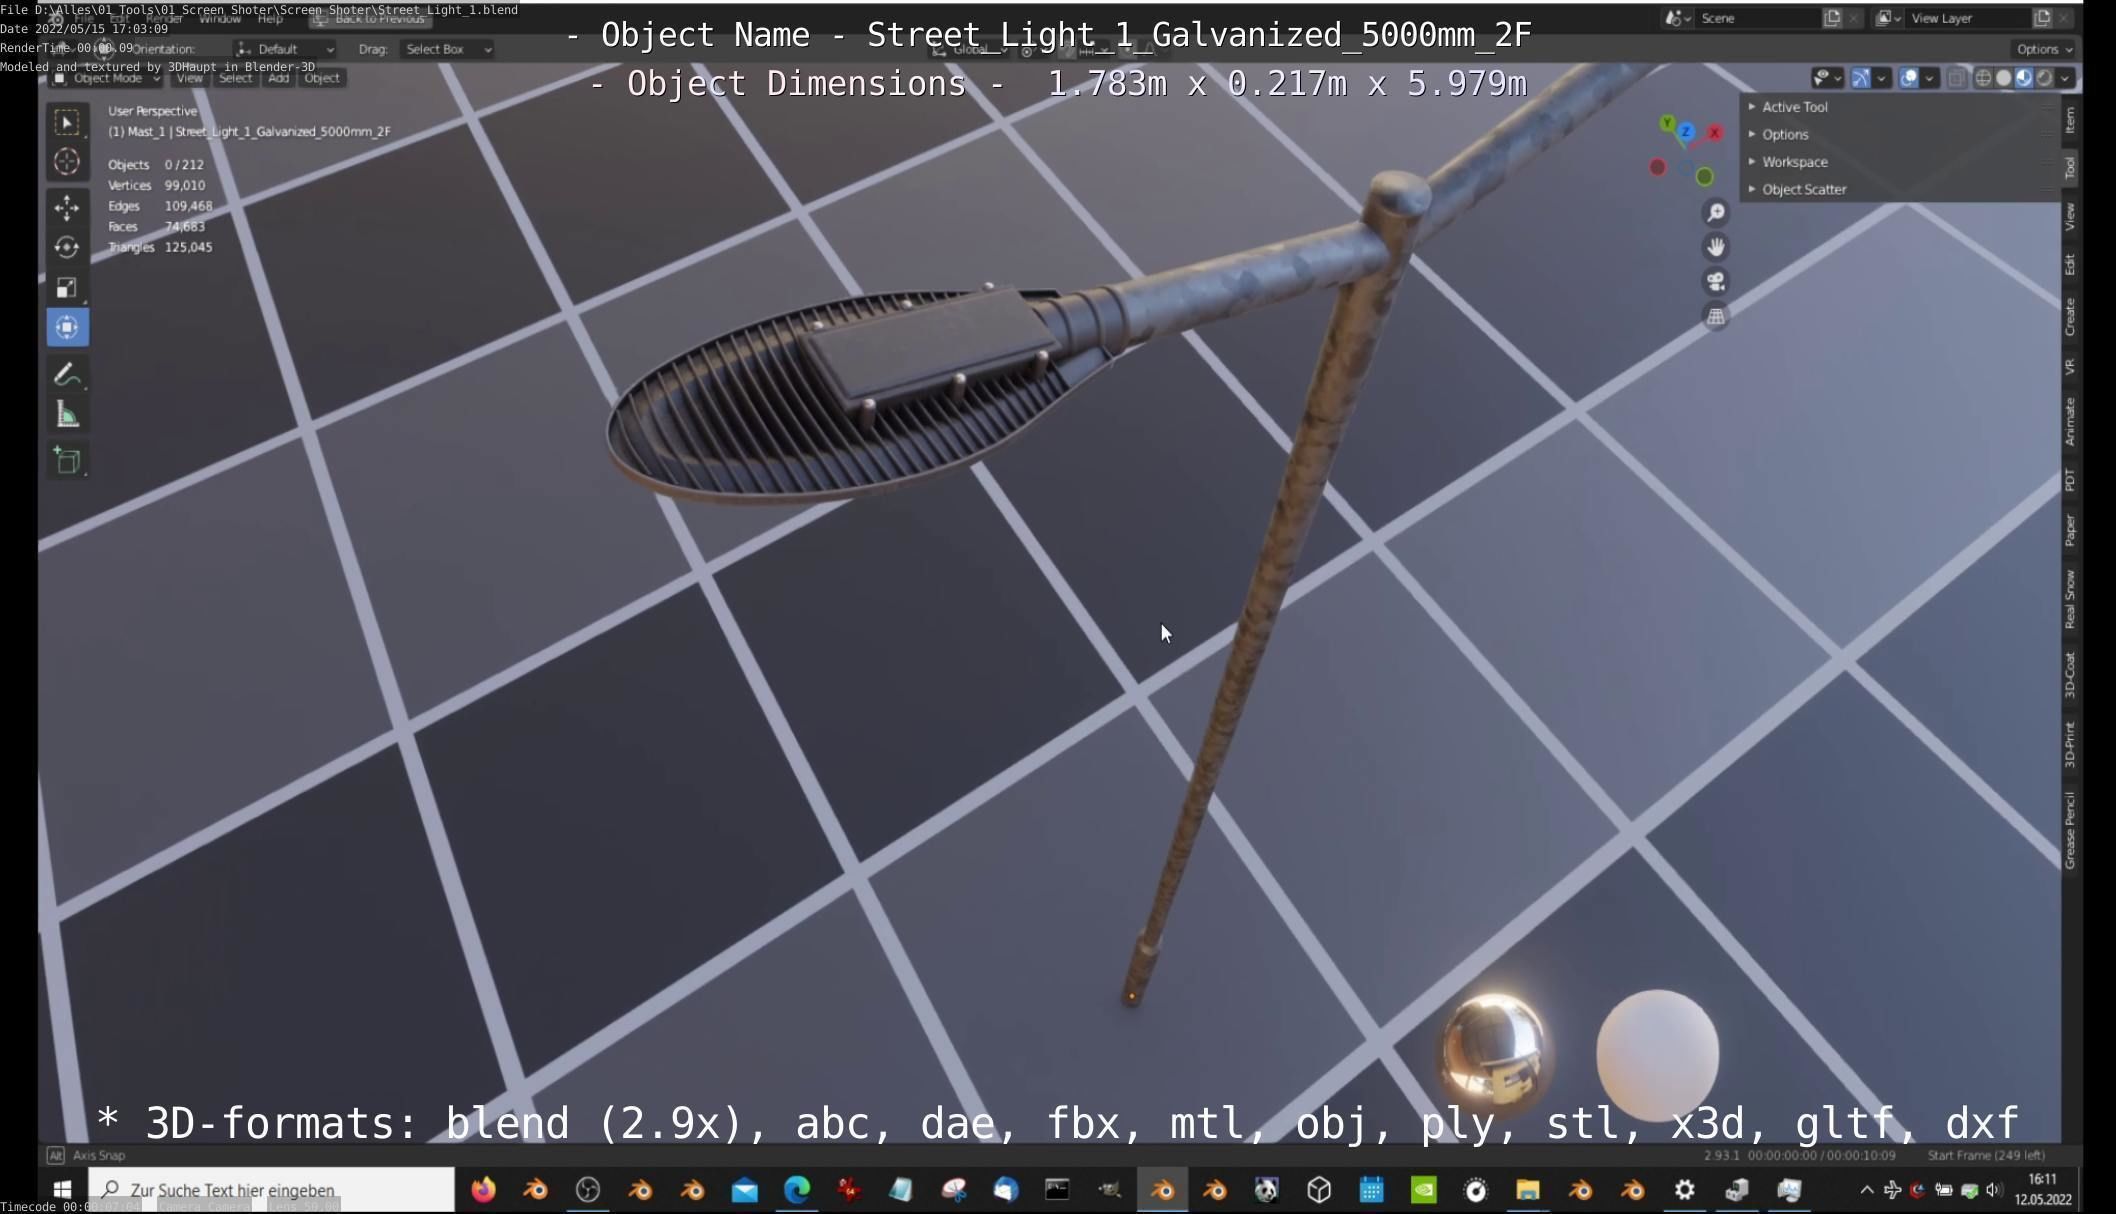The width and height of the screenshot is (2116, 1214).
Task: Open the viewport View menu
Action: [x=189, y=78]
